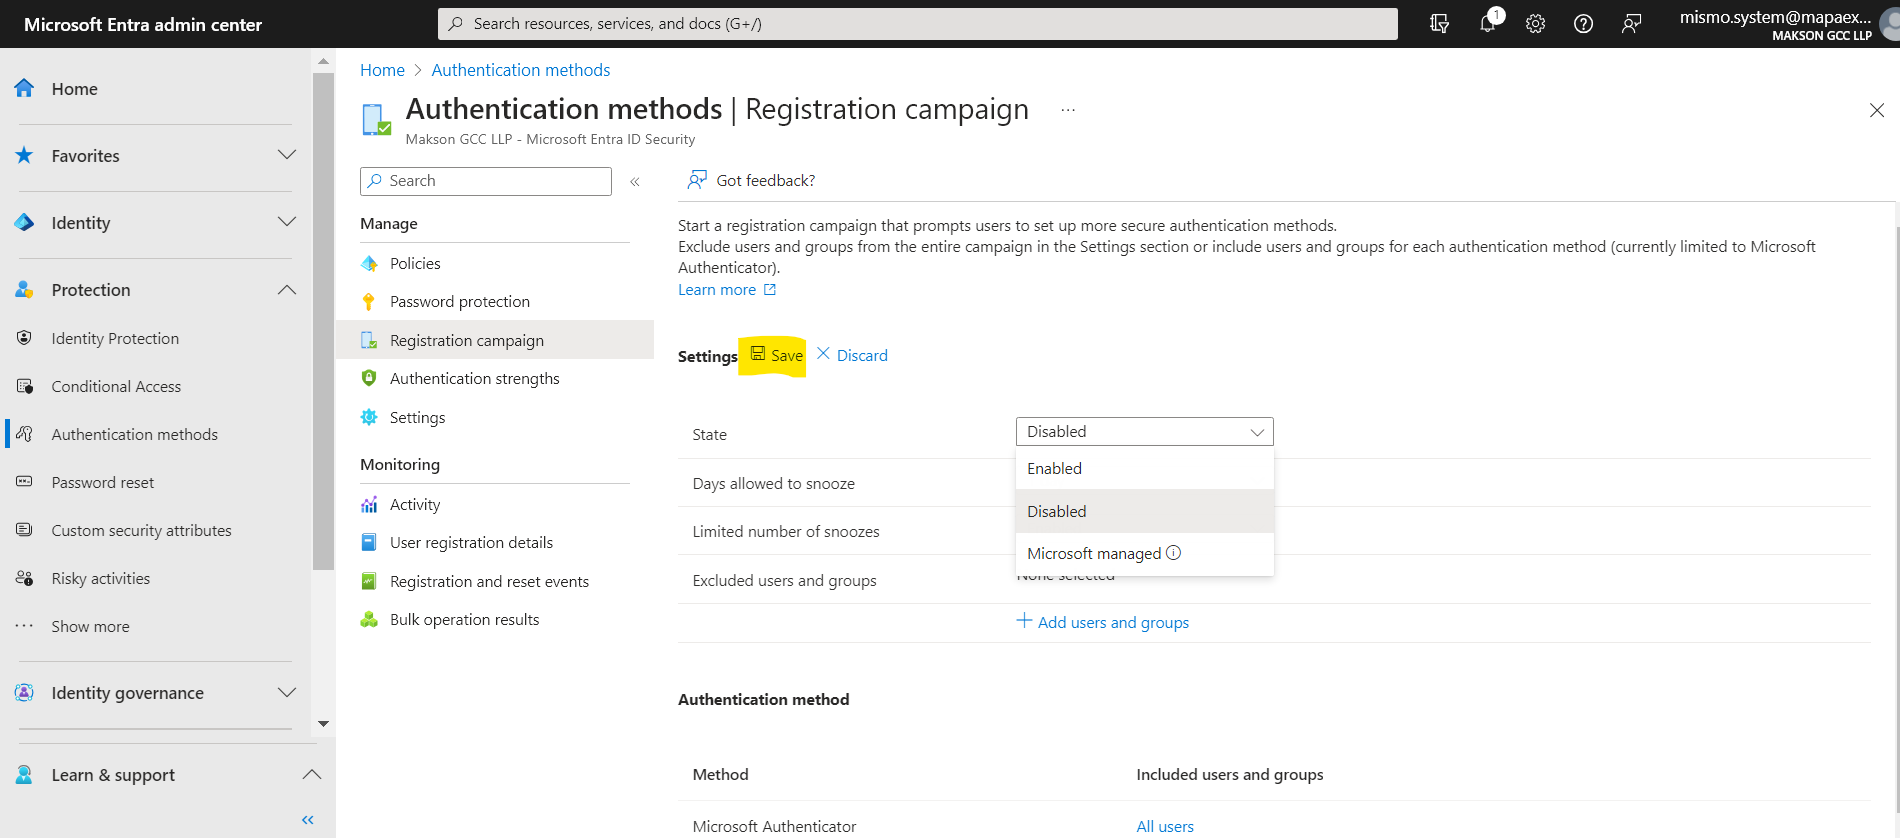Click the Risky activities icon
The width and height of the screenshot is (1900, 838).
pyautogui.click(x=25, y=578)
